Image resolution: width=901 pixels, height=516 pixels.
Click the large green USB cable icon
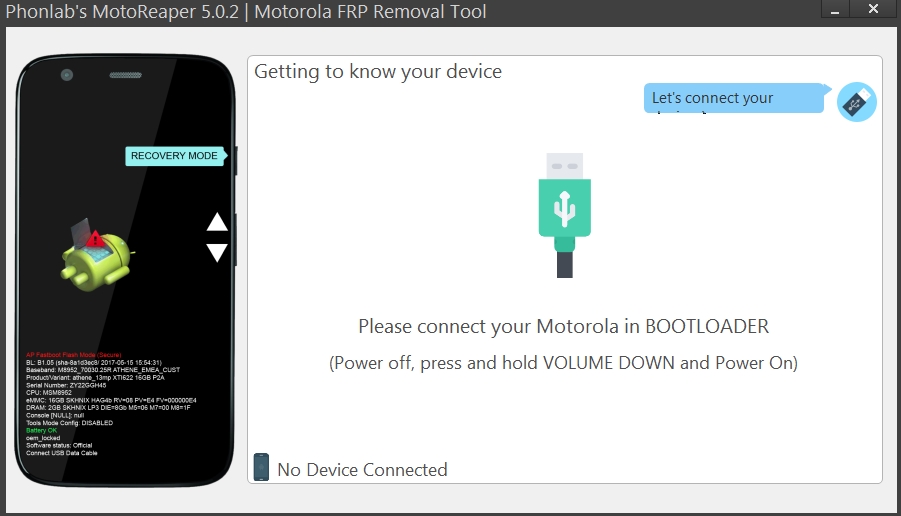(x=564, y=215)
